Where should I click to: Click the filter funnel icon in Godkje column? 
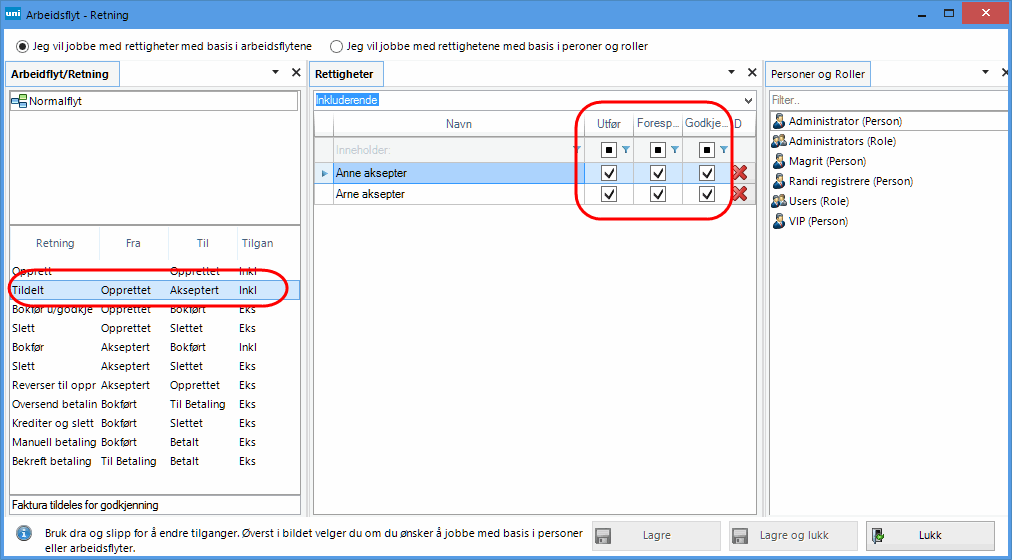[x=724, y=150]
